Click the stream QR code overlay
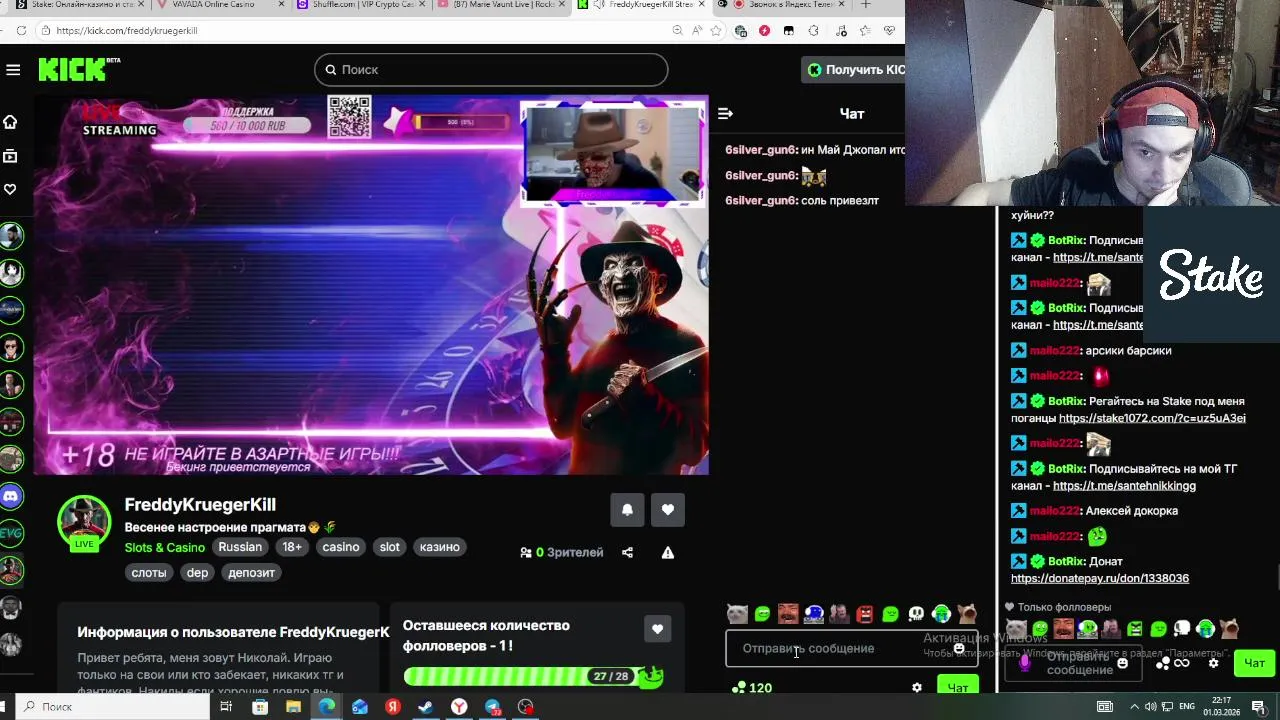1280x720 pixels. coord(350,117)
